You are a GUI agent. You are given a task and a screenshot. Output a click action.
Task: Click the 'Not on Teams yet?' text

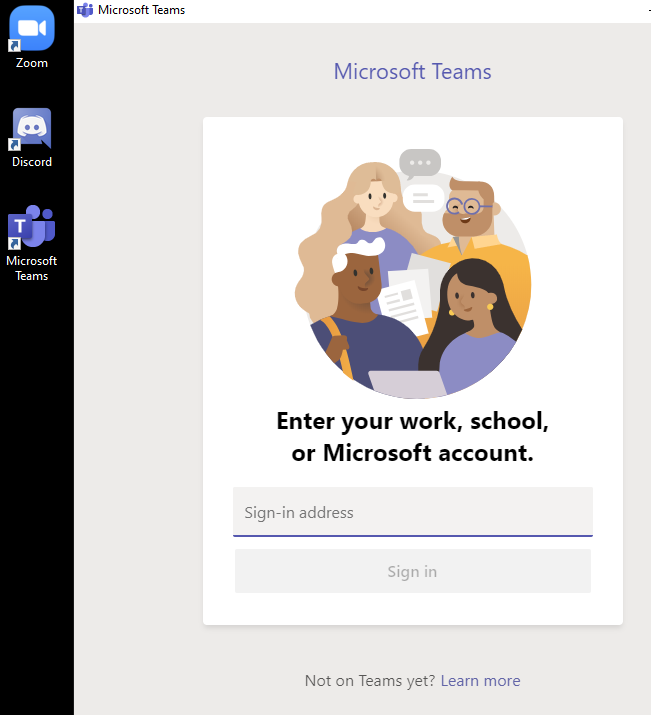[x=371, y=680]
